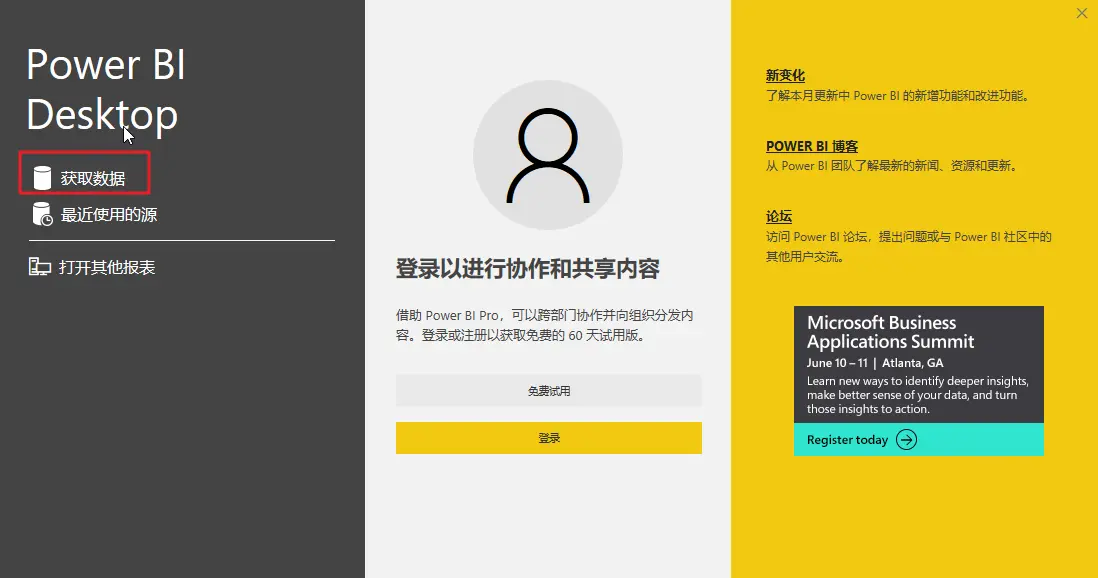Click Register today text in banner
The image size is (1098, 578).
tap(847, 440)
